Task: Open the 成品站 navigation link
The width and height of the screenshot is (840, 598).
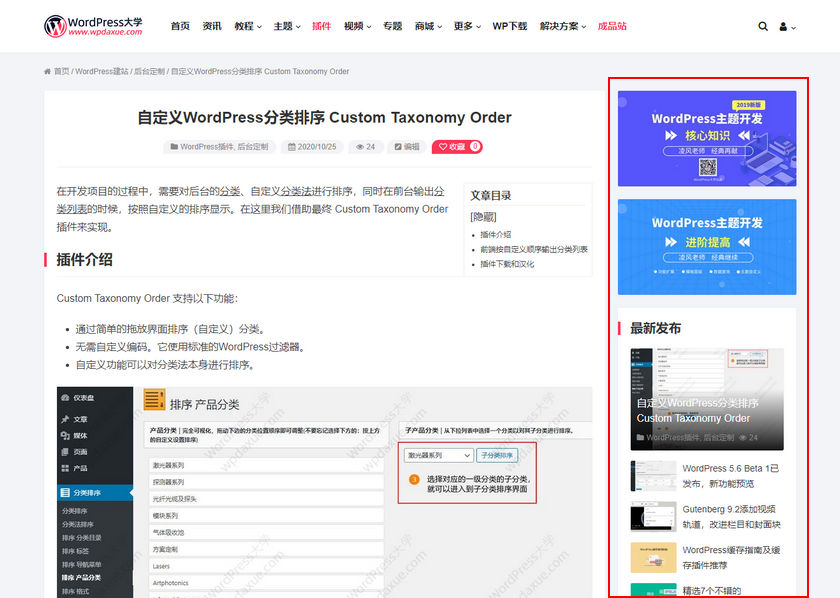Action: coord(612,26)
